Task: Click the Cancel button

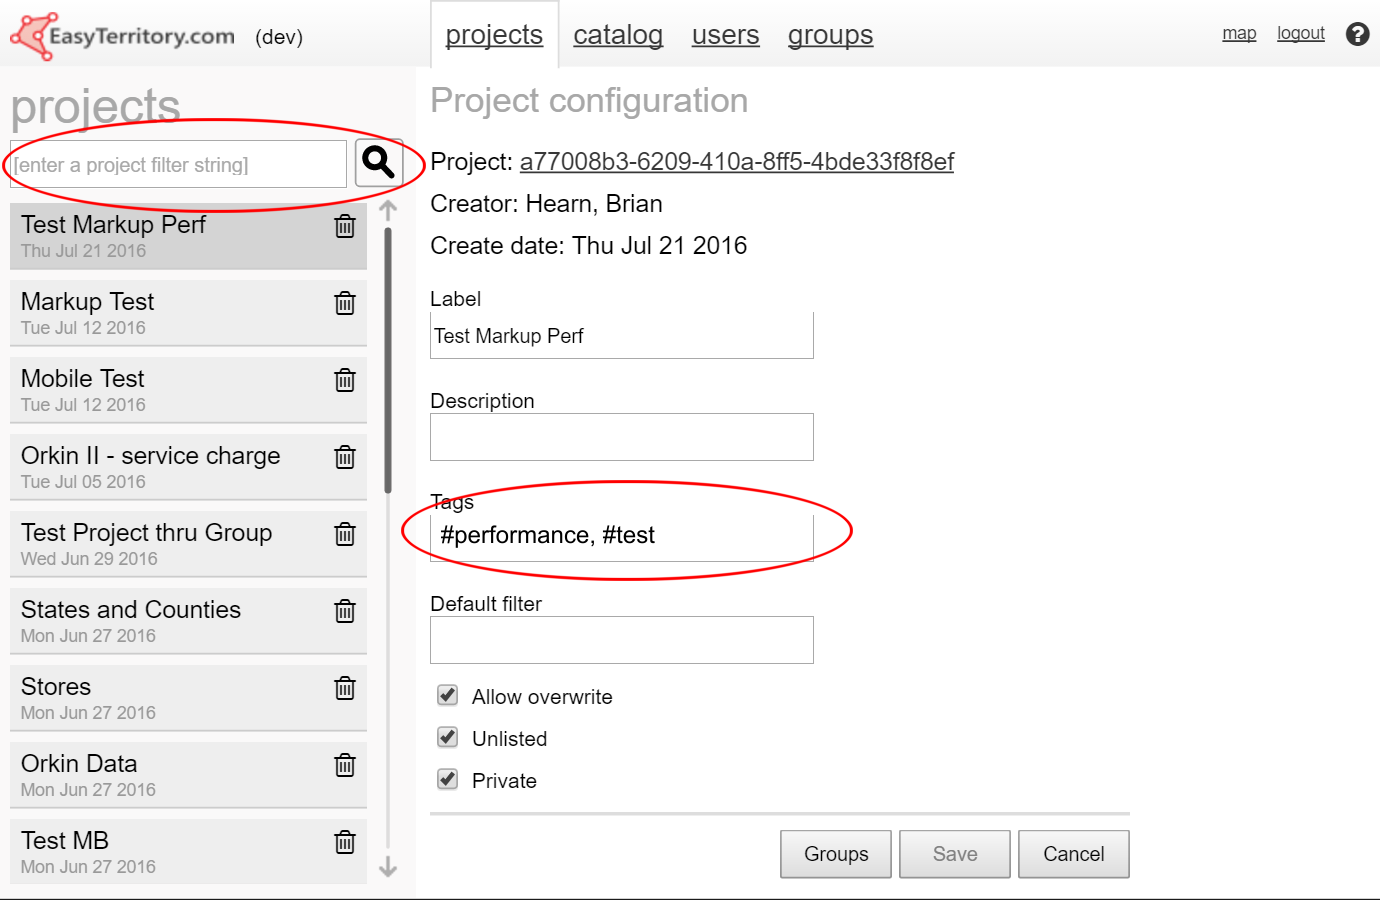Action: (1074, 854)
